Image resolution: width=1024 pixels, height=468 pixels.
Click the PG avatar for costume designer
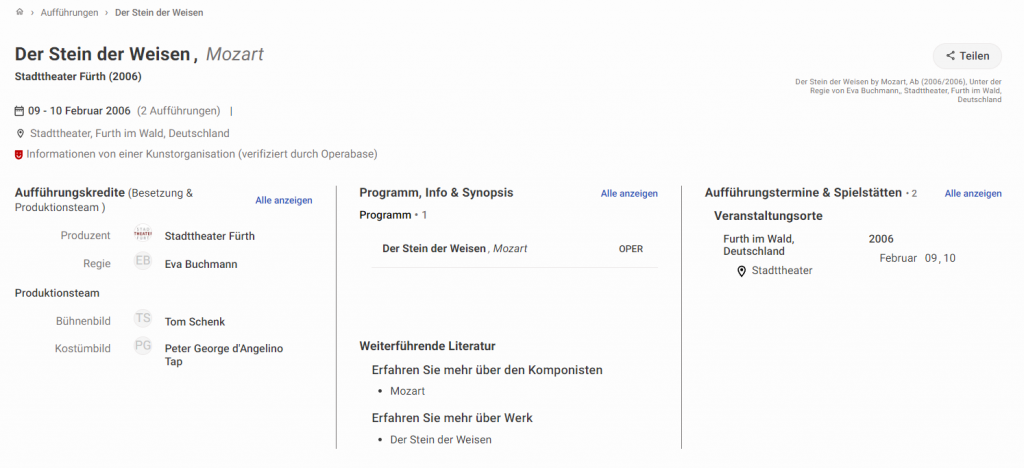[143, 347]
